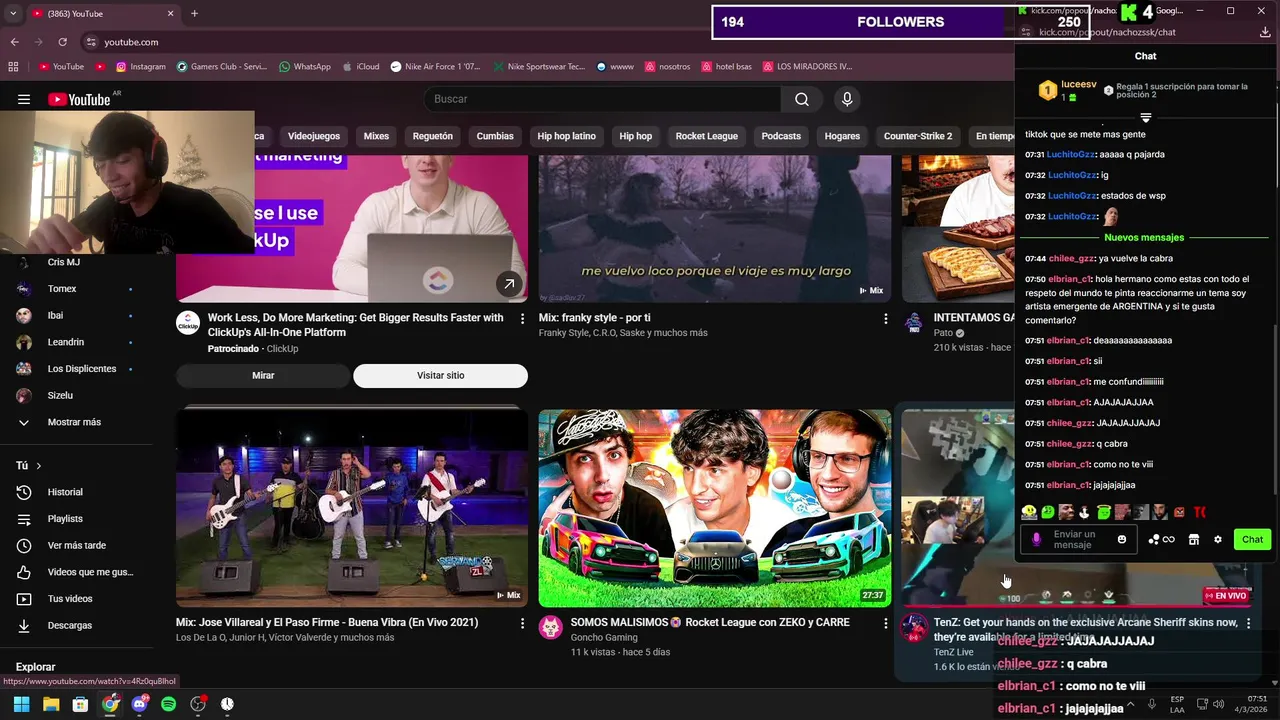Click ClickUp channel avatar
Viewport: 1280px width, 720px height.
point(188,323)
